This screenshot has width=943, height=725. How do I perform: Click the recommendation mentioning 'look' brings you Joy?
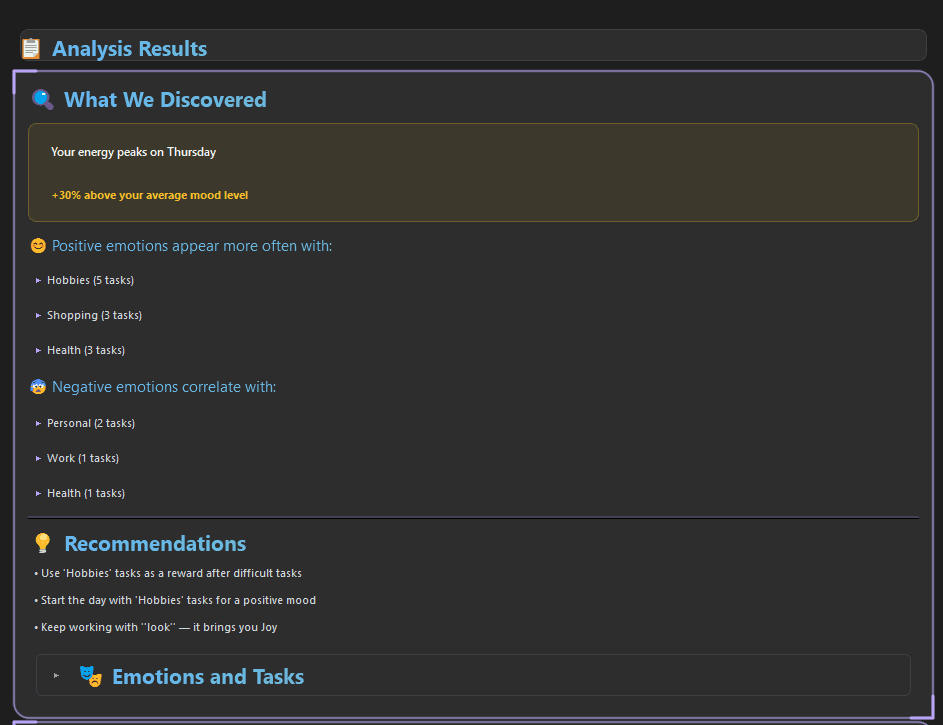pyautogui.click(x=157, y=627)
